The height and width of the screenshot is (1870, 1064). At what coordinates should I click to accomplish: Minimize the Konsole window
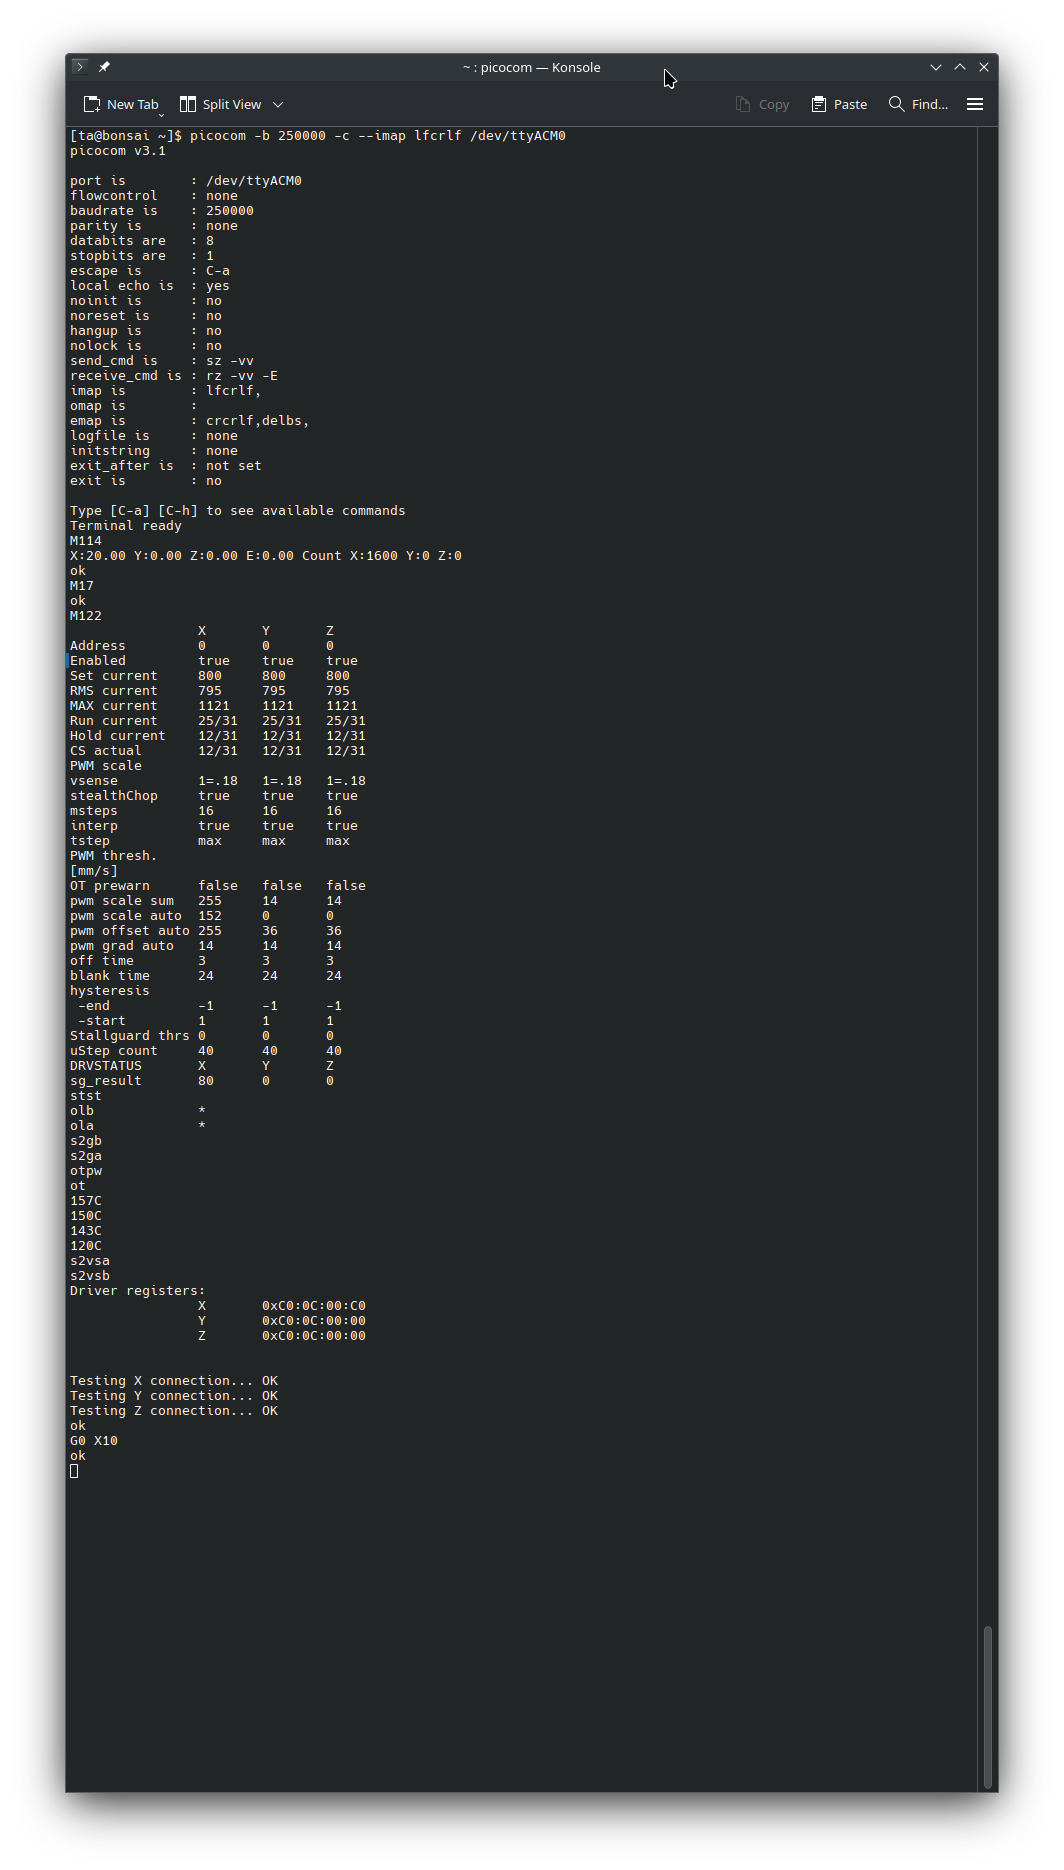click(x=936, y=67)
